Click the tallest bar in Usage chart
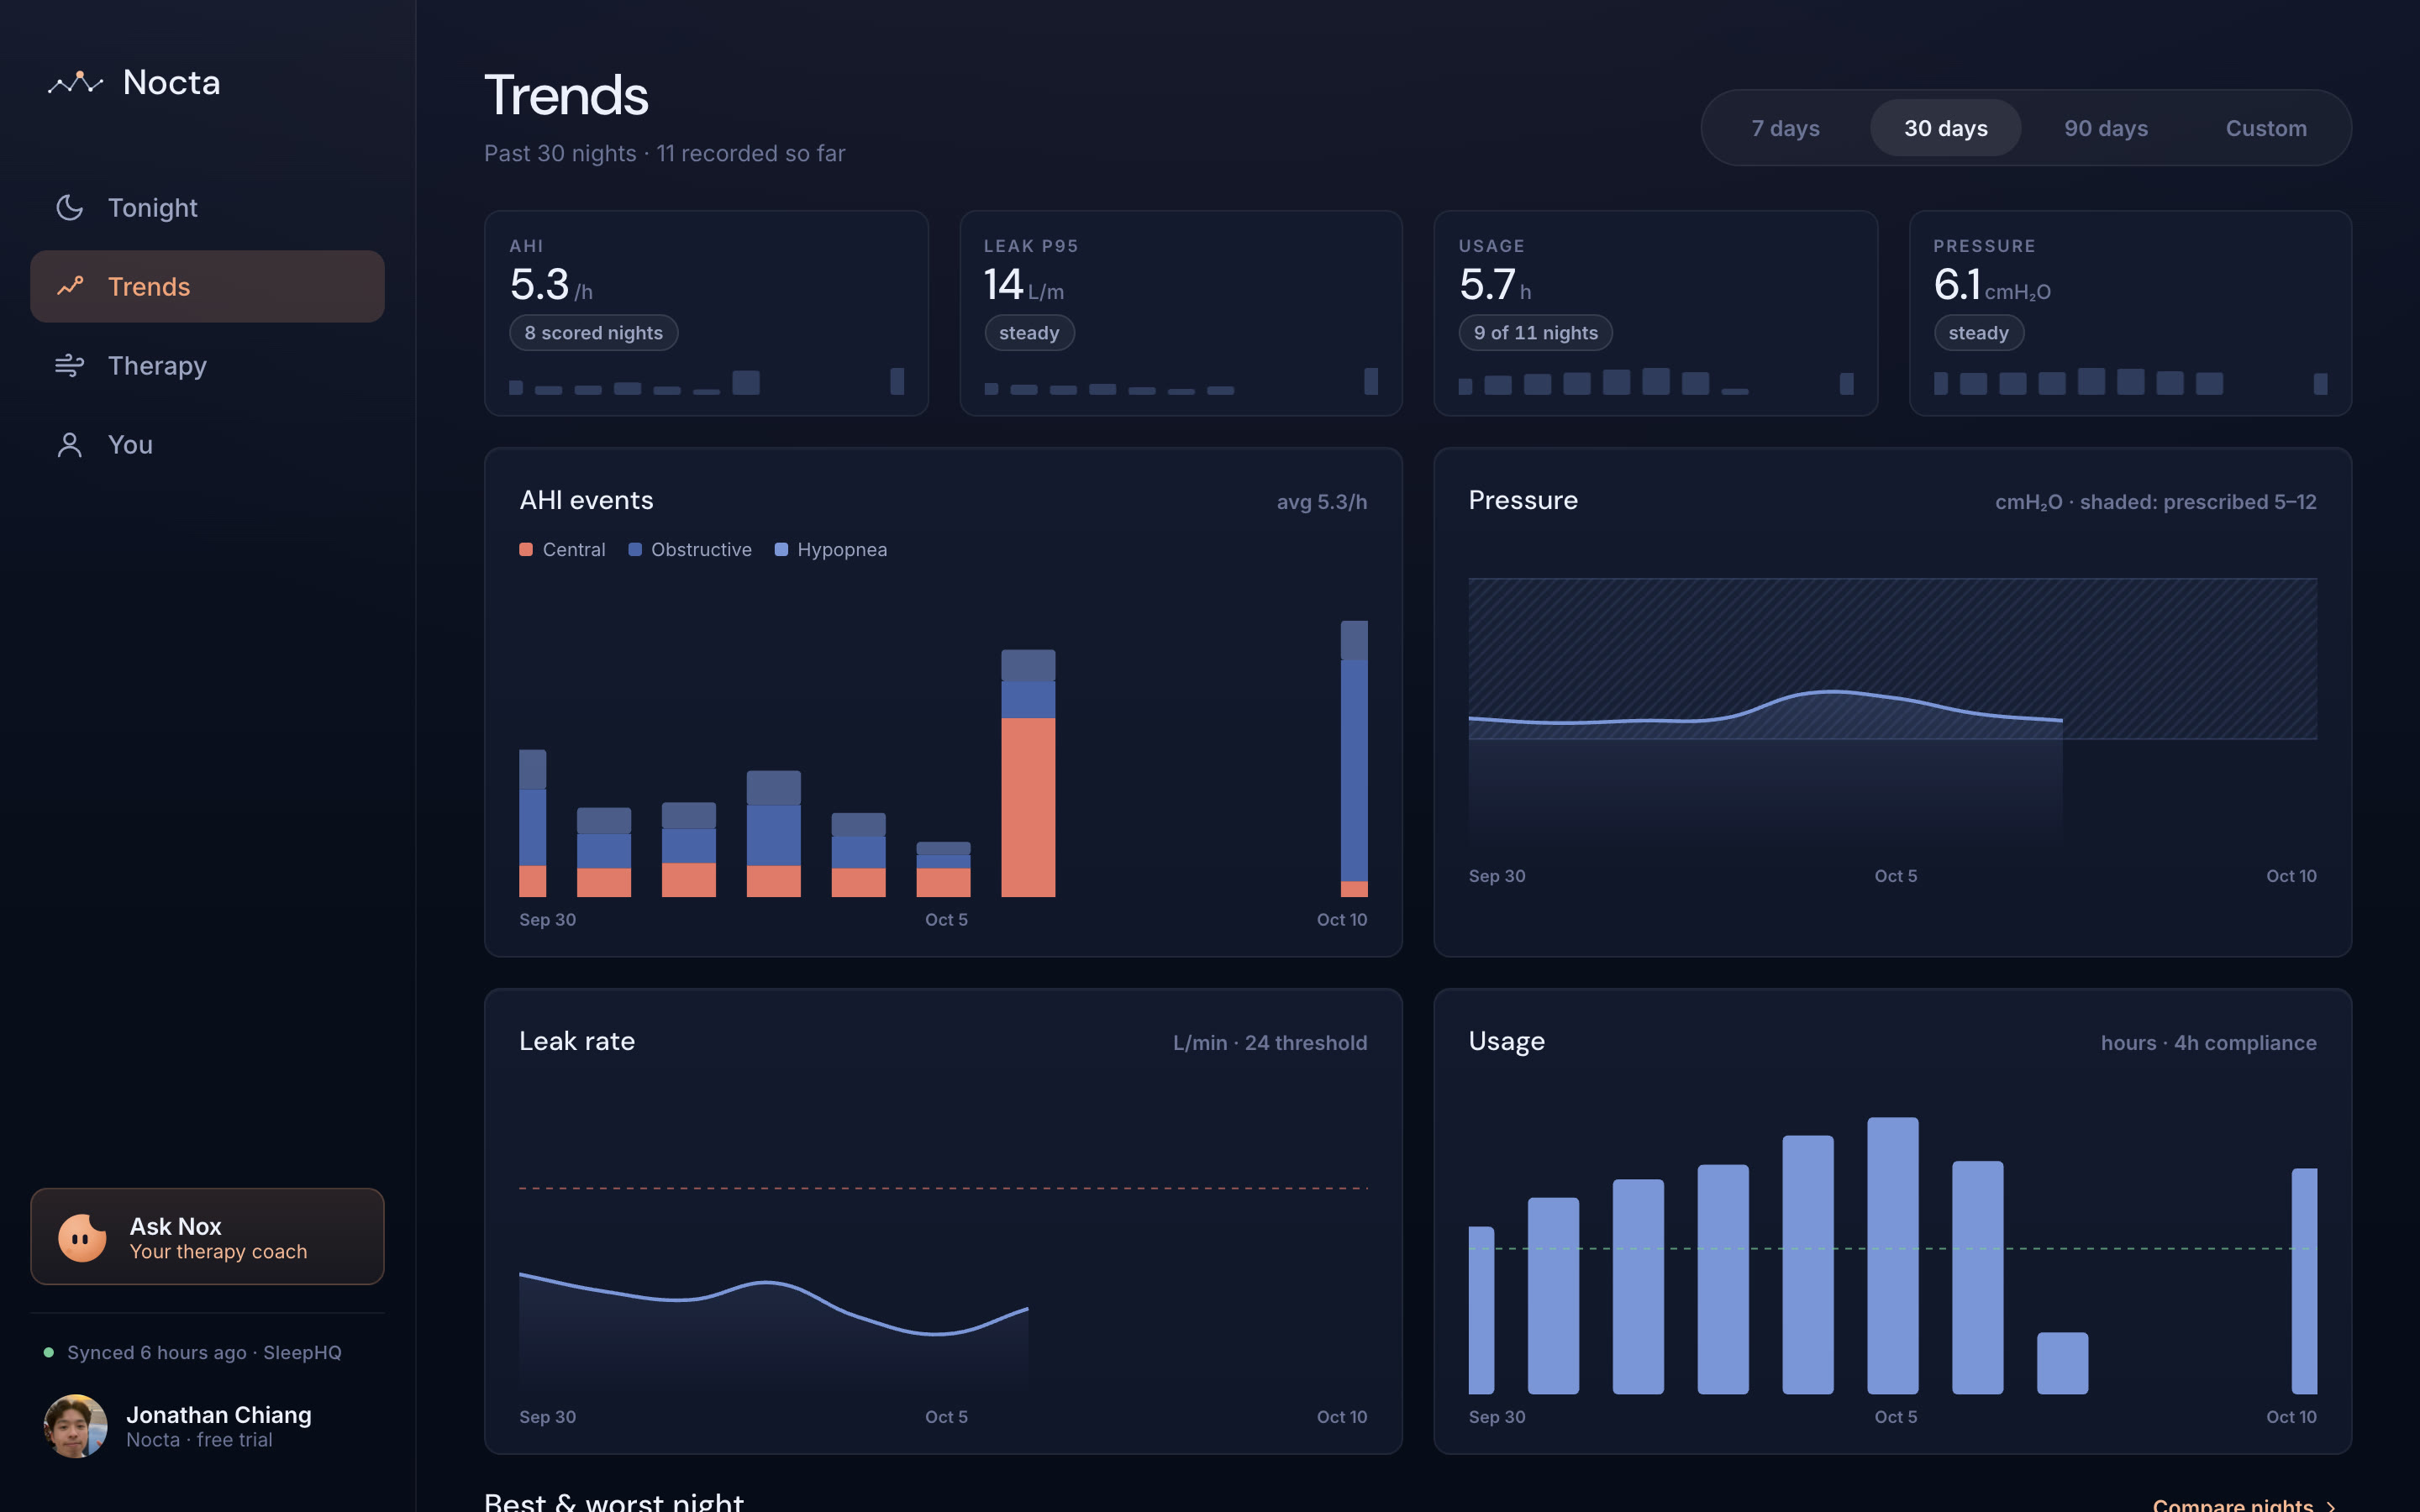This screenshot has width=2420, height=1512. (x=1892, y=1255)
